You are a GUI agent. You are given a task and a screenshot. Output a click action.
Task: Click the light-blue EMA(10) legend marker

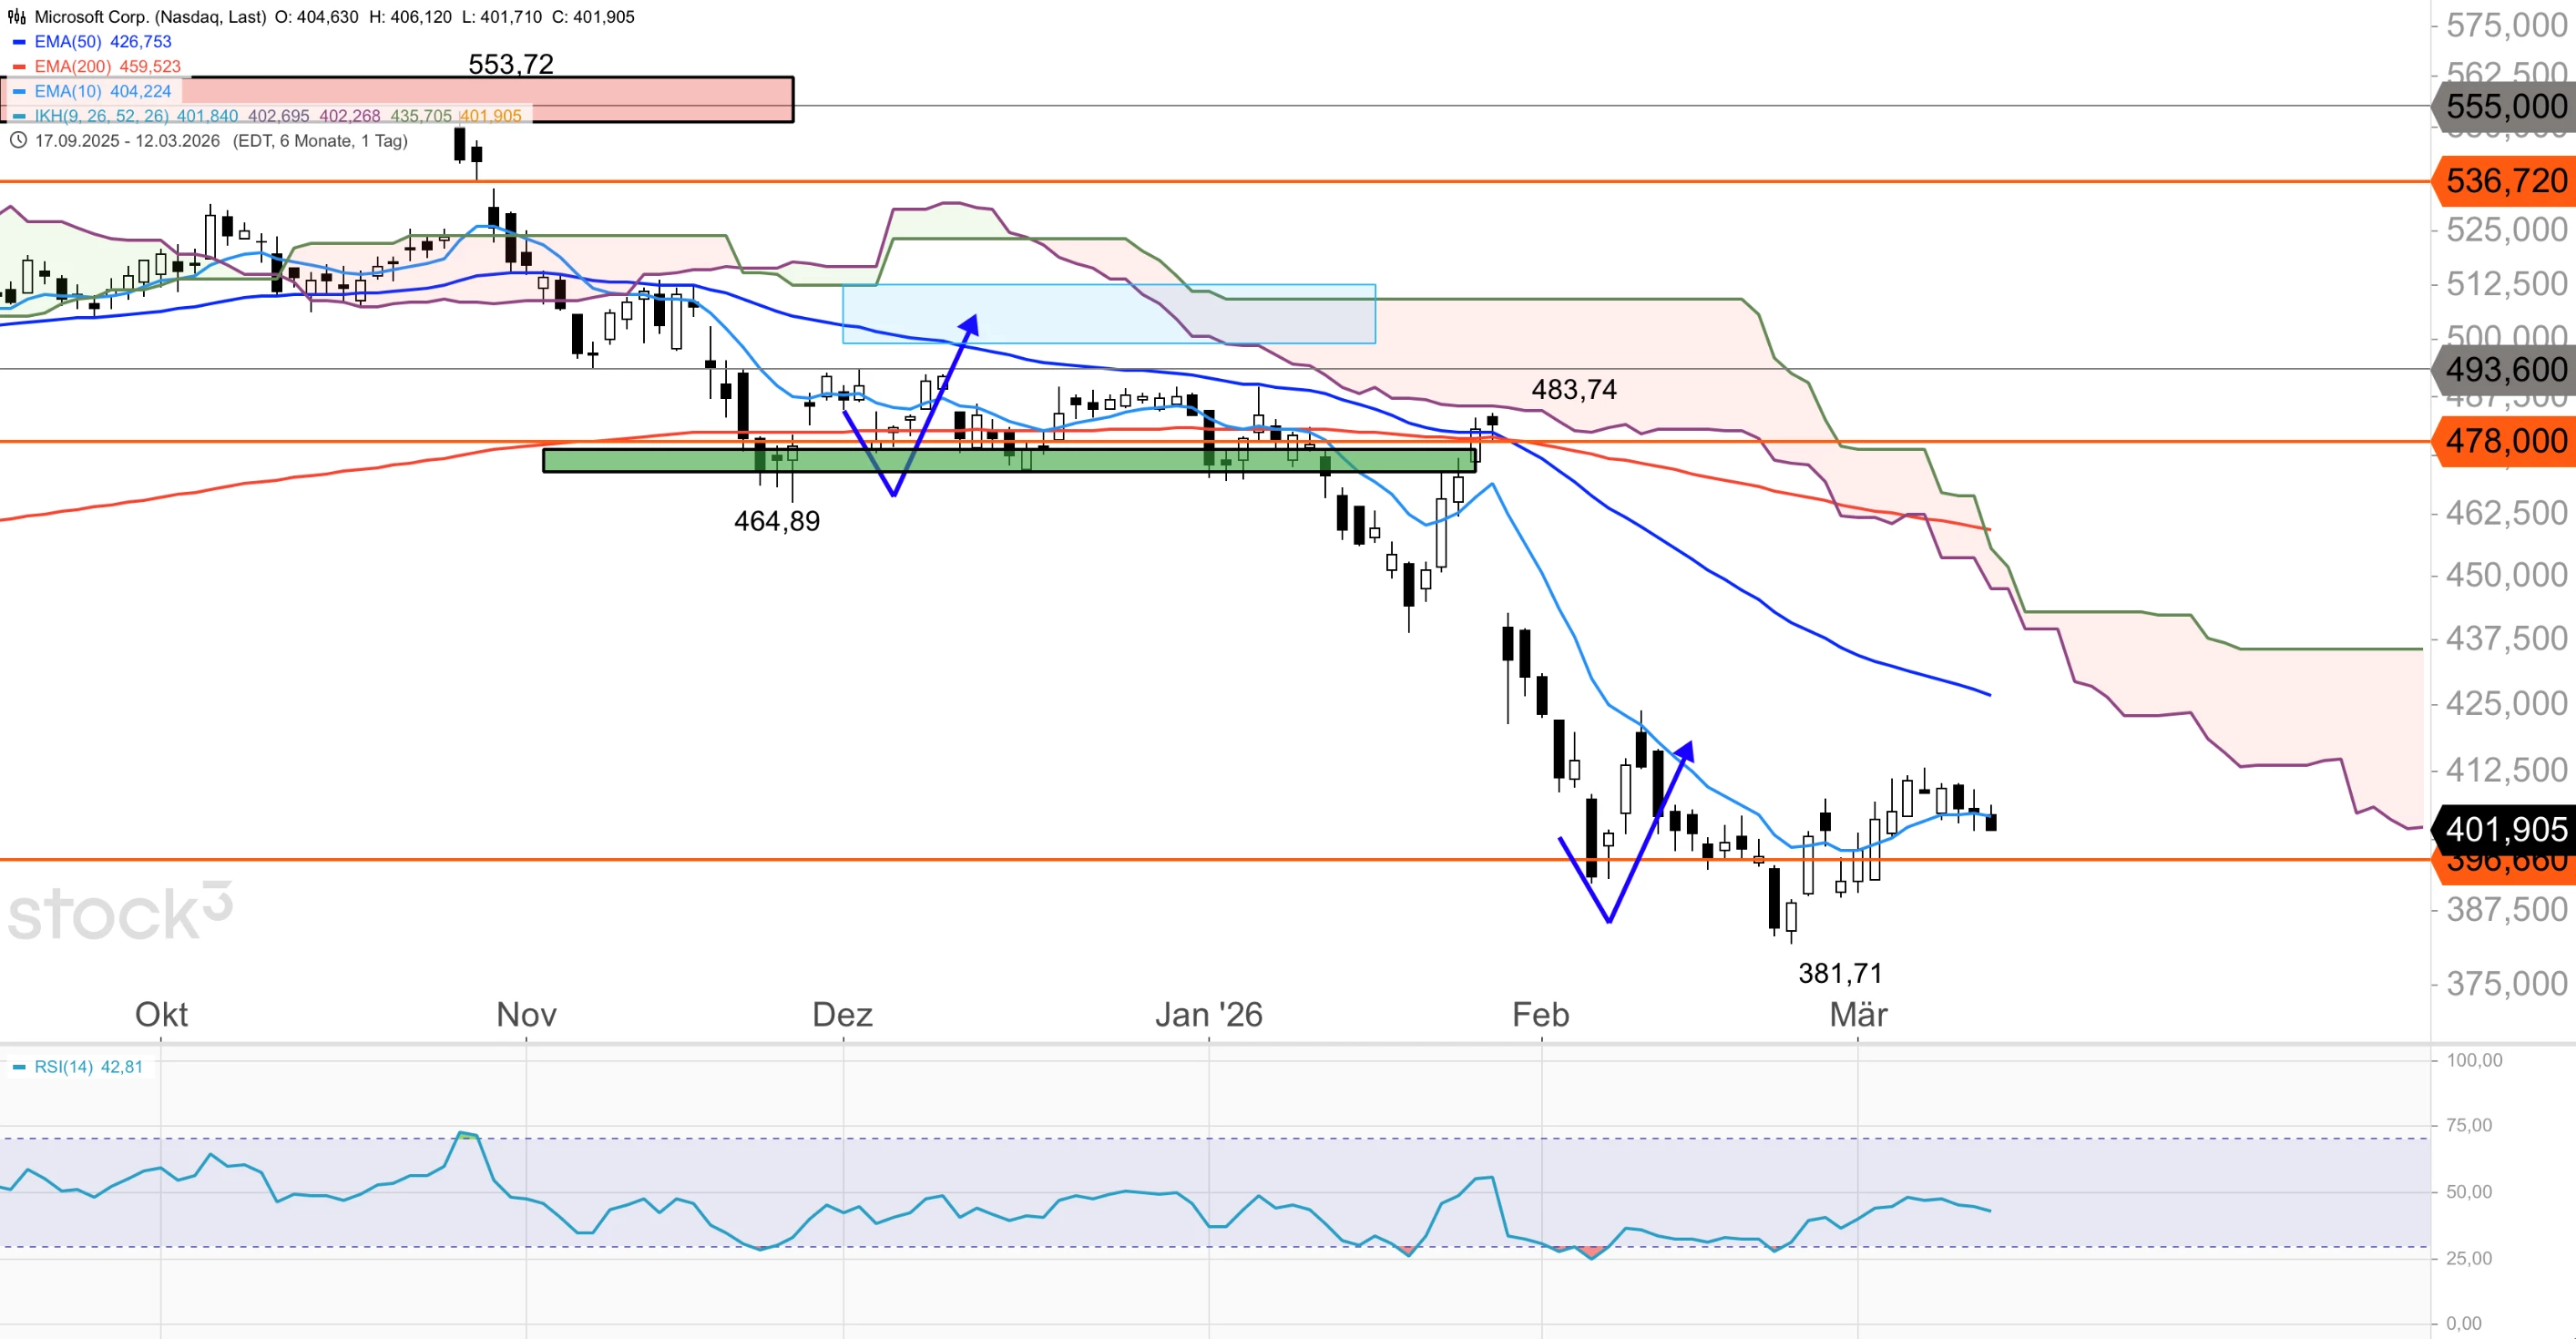point(19,92)
